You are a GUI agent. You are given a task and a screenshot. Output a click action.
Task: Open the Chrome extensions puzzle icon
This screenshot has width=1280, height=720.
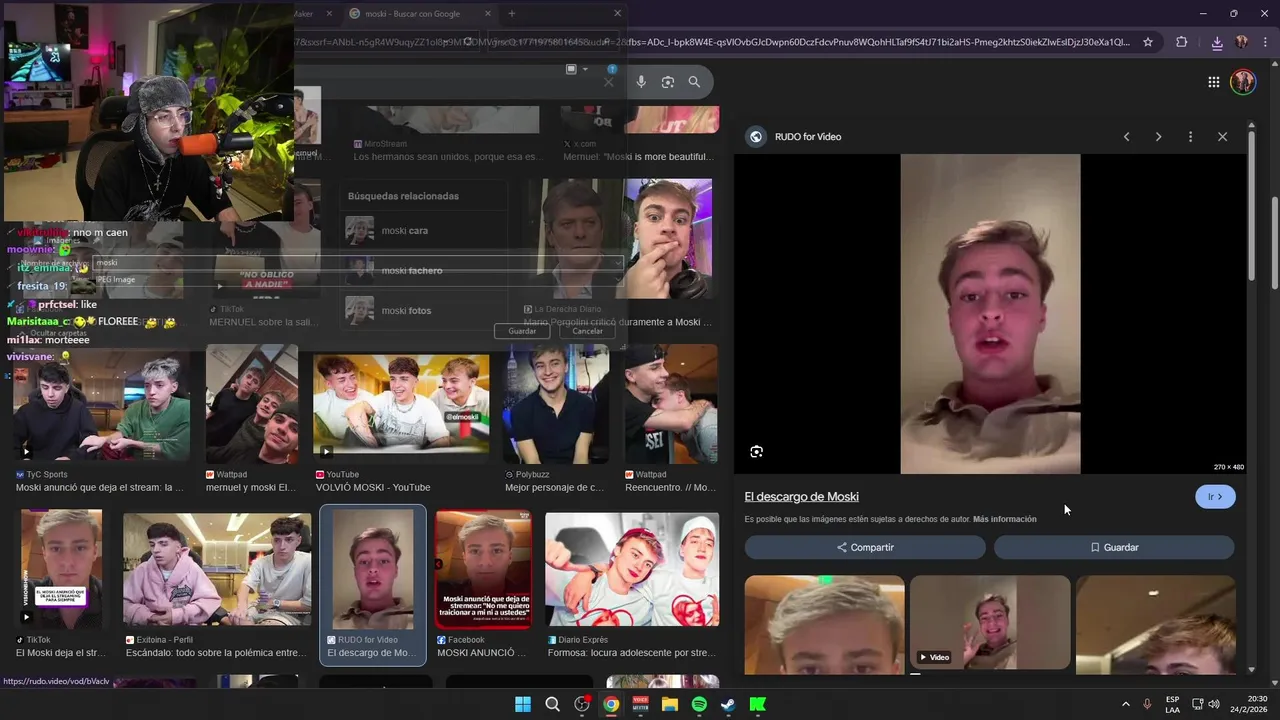(1182, 42)
